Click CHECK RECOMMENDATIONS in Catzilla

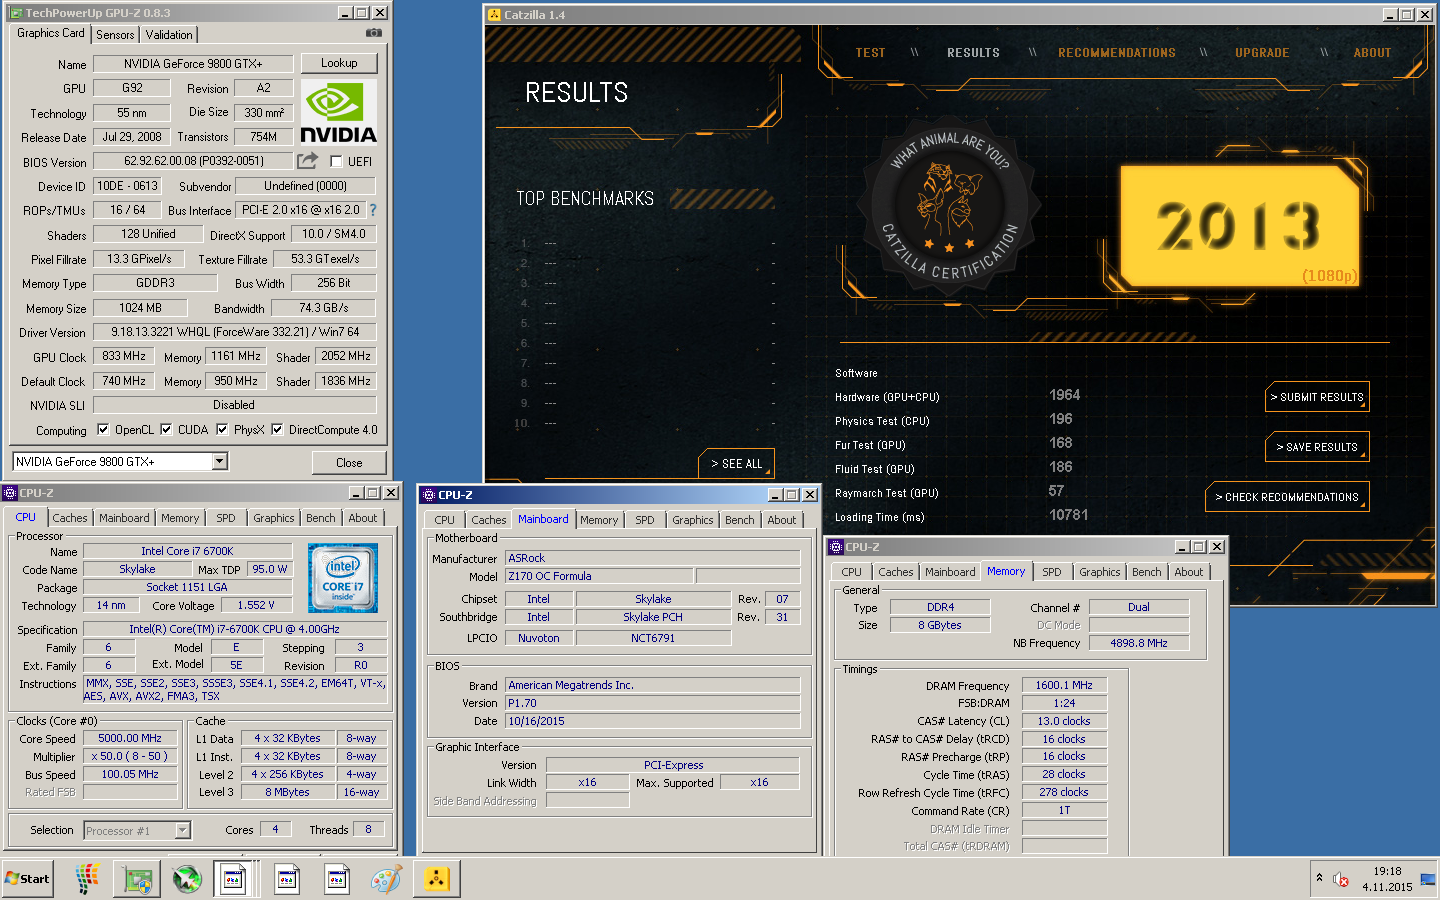[1287, 497]
